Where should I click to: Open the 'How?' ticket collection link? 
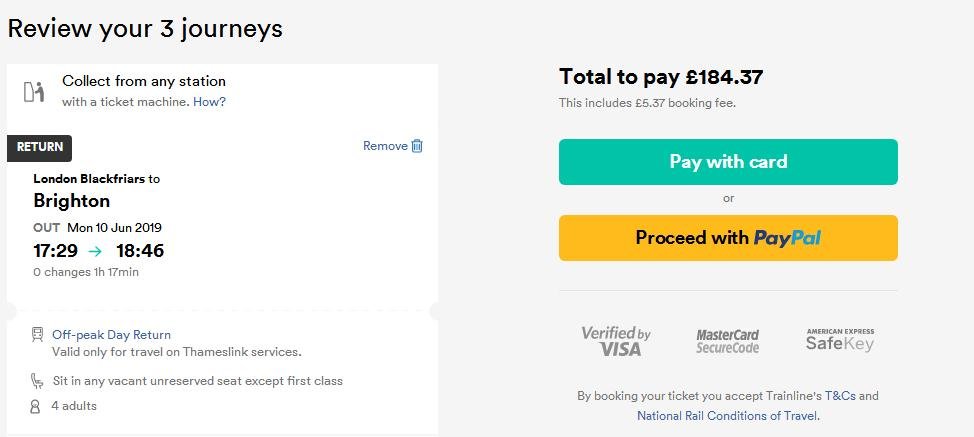pyautogui.click(x=209, y=102)
